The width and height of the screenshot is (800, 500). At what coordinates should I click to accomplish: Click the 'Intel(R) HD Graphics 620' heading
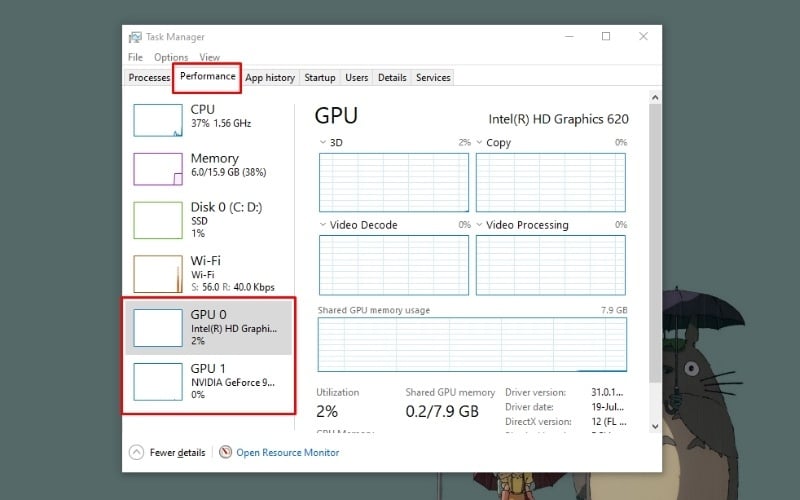(558, 119)
